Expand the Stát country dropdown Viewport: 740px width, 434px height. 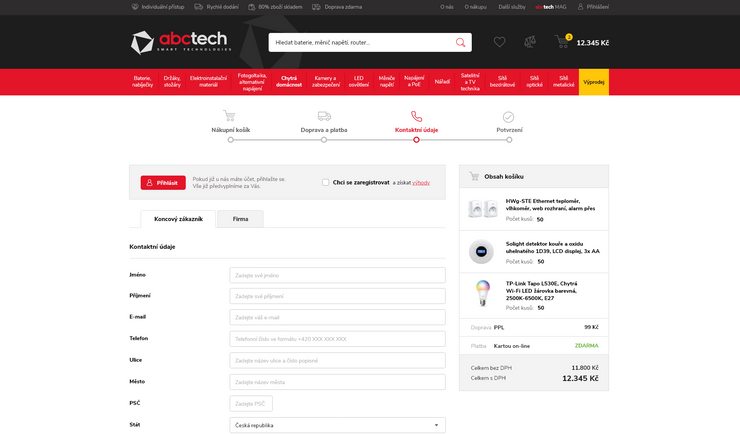point(337,425)
